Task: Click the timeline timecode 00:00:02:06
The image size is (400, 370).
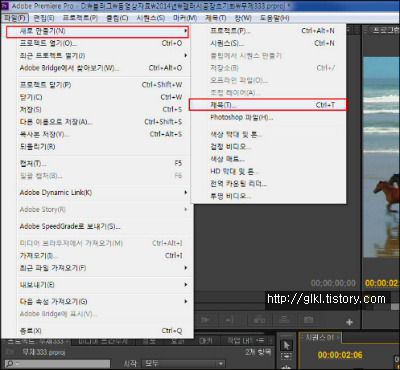Action: (x=340, y=355)
